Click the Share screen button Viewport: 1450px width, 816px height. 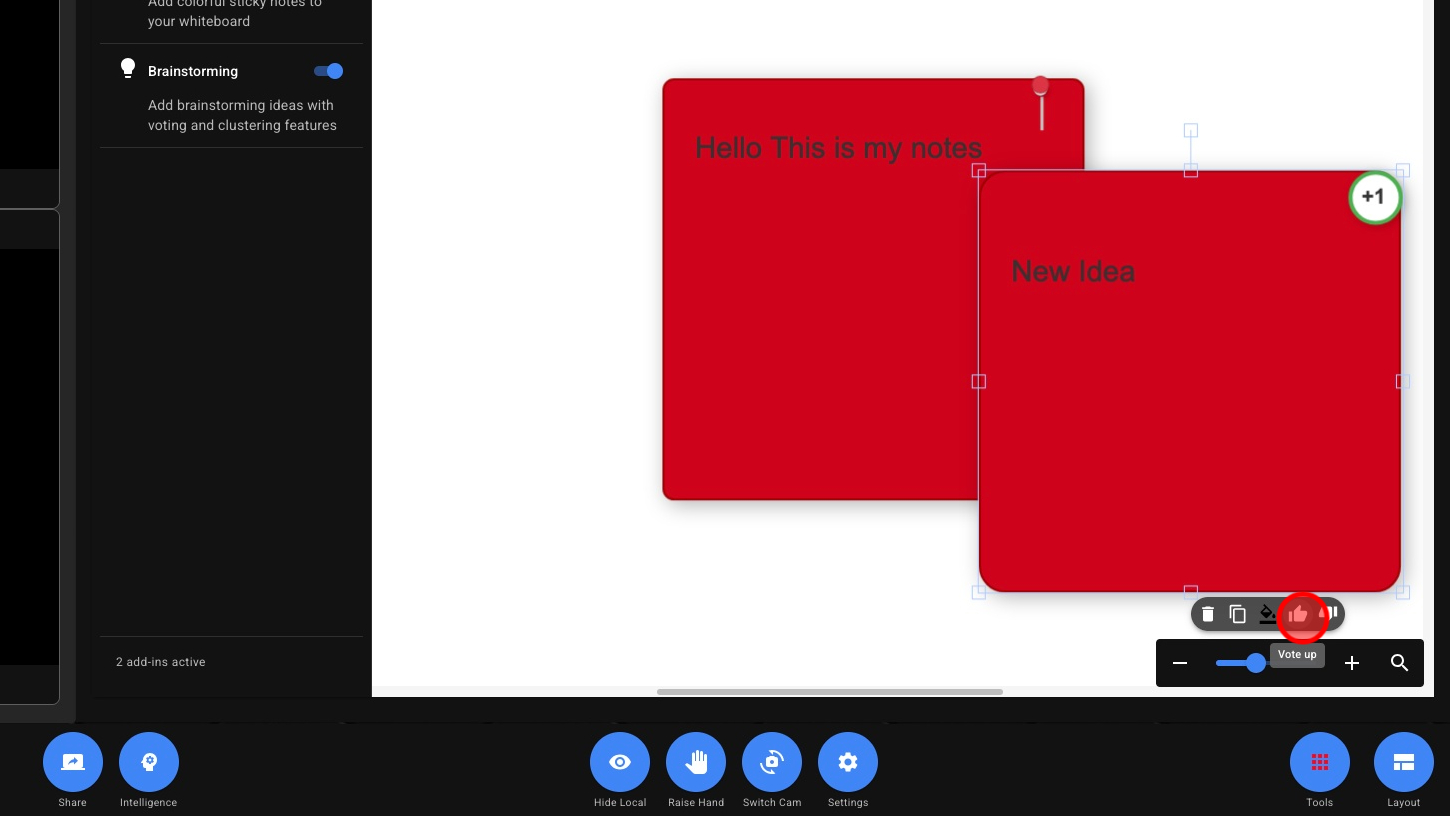click(x=73, y=762)
